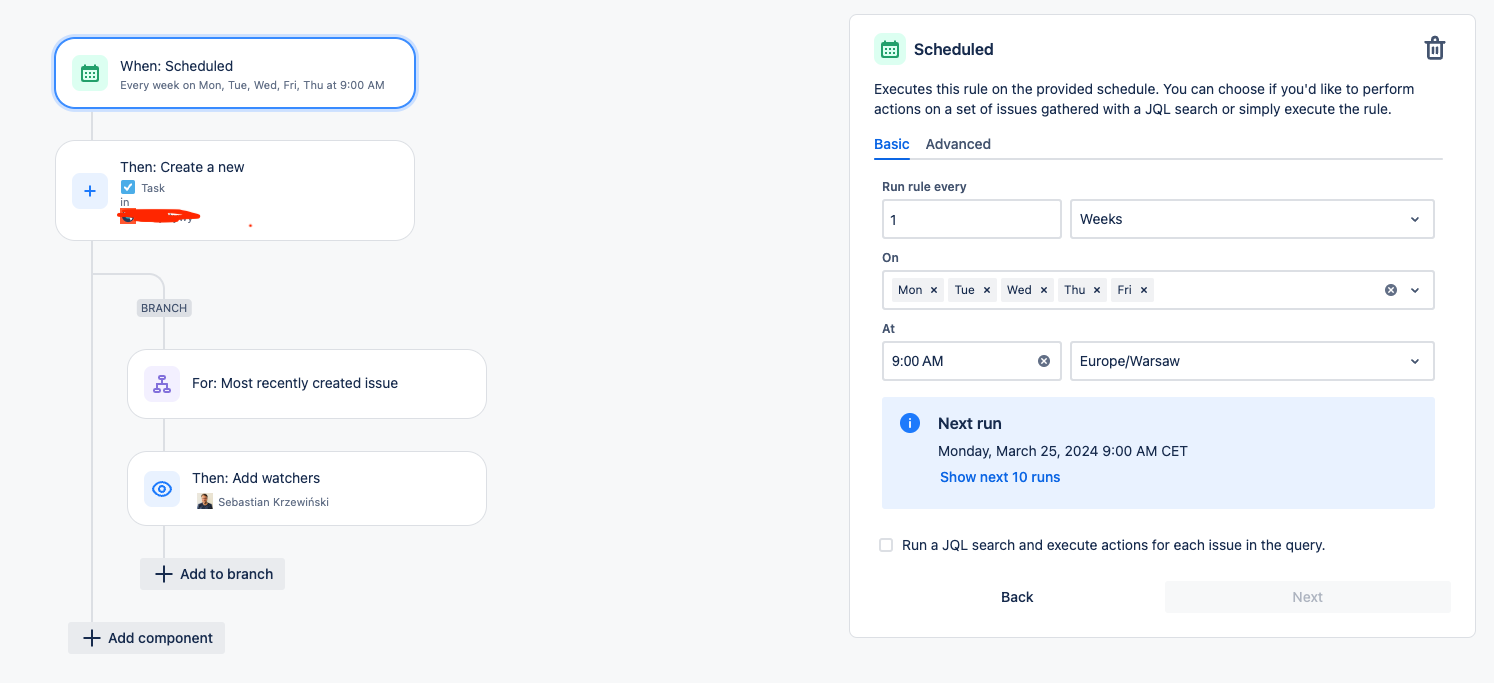
Task: Select the Basic tab
Action: pyautogui.click(x=891, y=144)
